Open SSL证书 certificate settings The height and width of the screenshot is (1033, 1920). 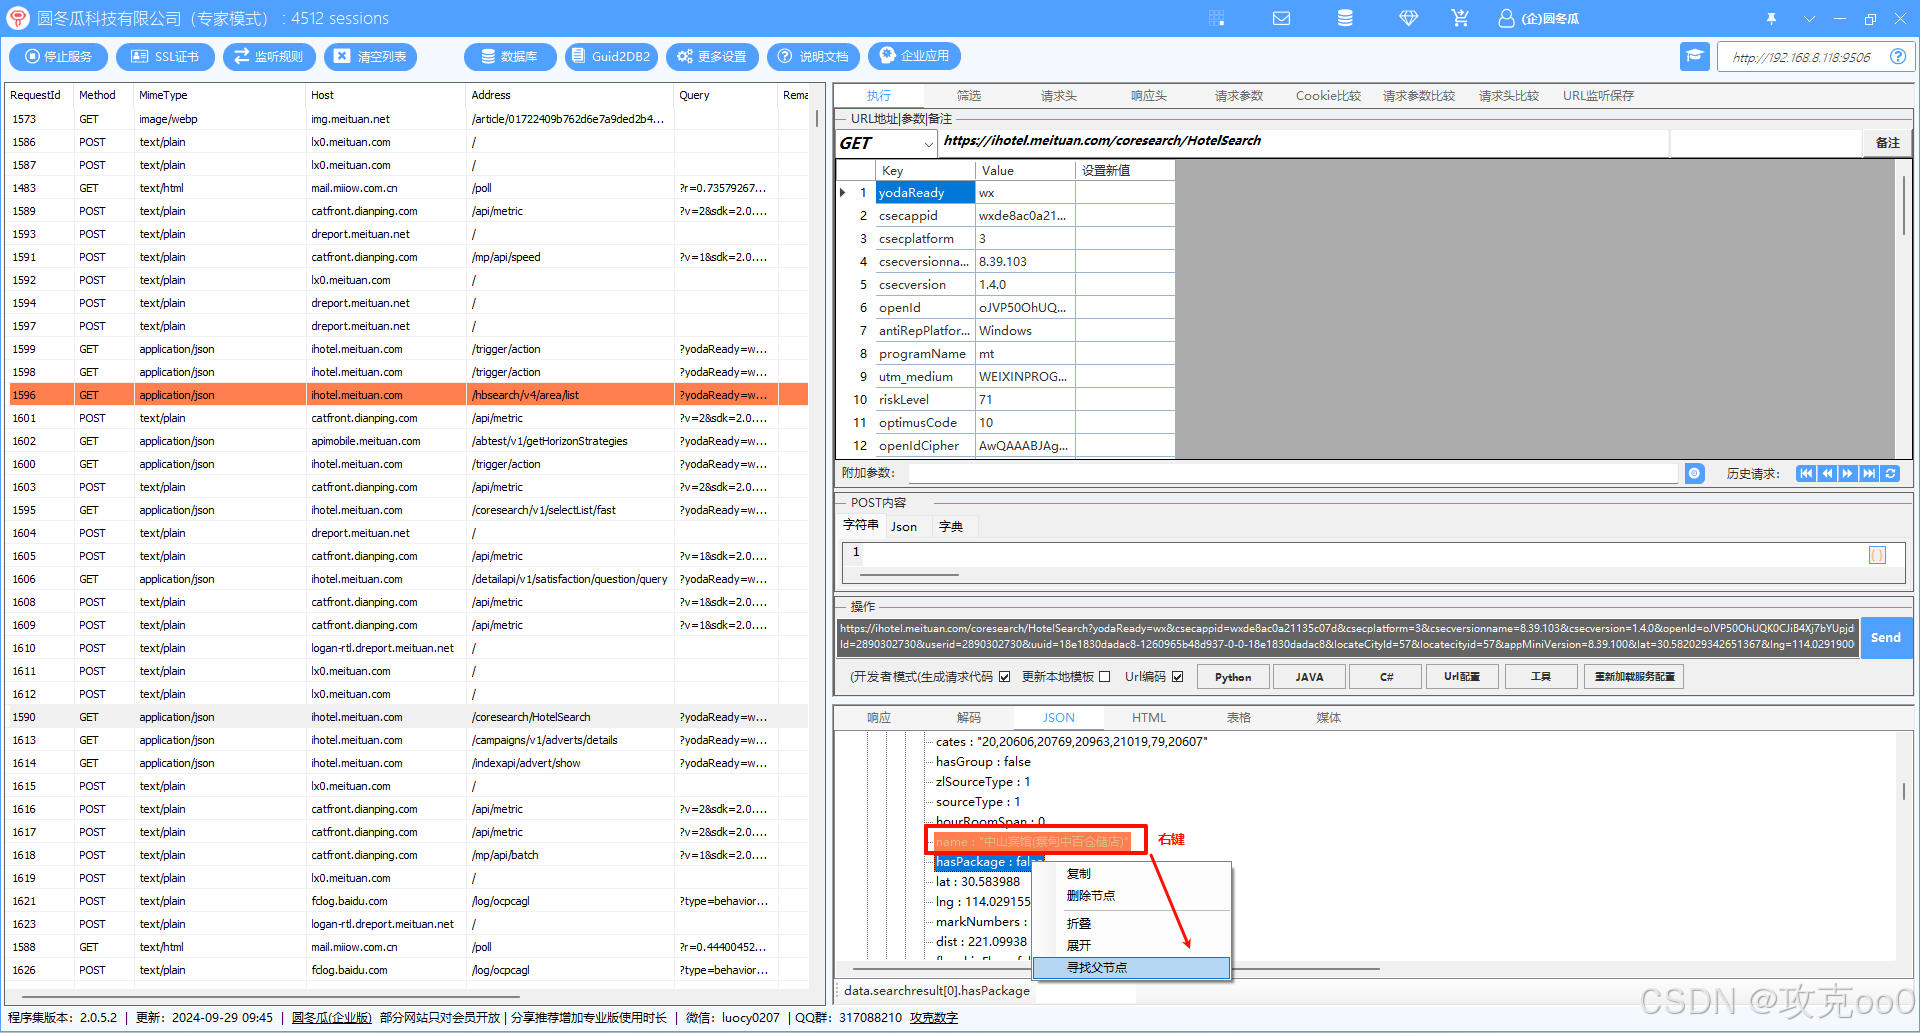tap(164, 57)
